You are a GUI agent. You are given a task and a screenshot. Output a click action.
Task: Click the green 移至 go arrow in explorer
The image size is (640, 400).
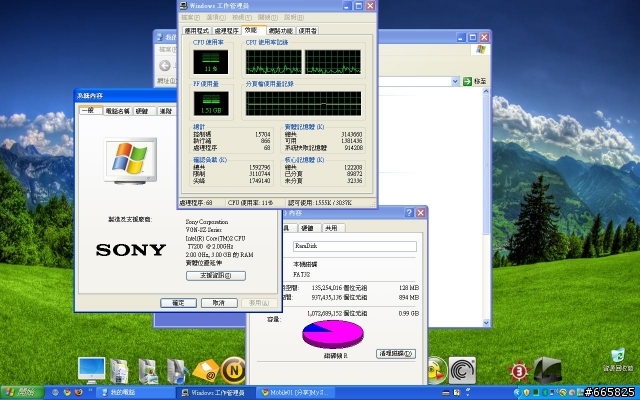(467, 81)
